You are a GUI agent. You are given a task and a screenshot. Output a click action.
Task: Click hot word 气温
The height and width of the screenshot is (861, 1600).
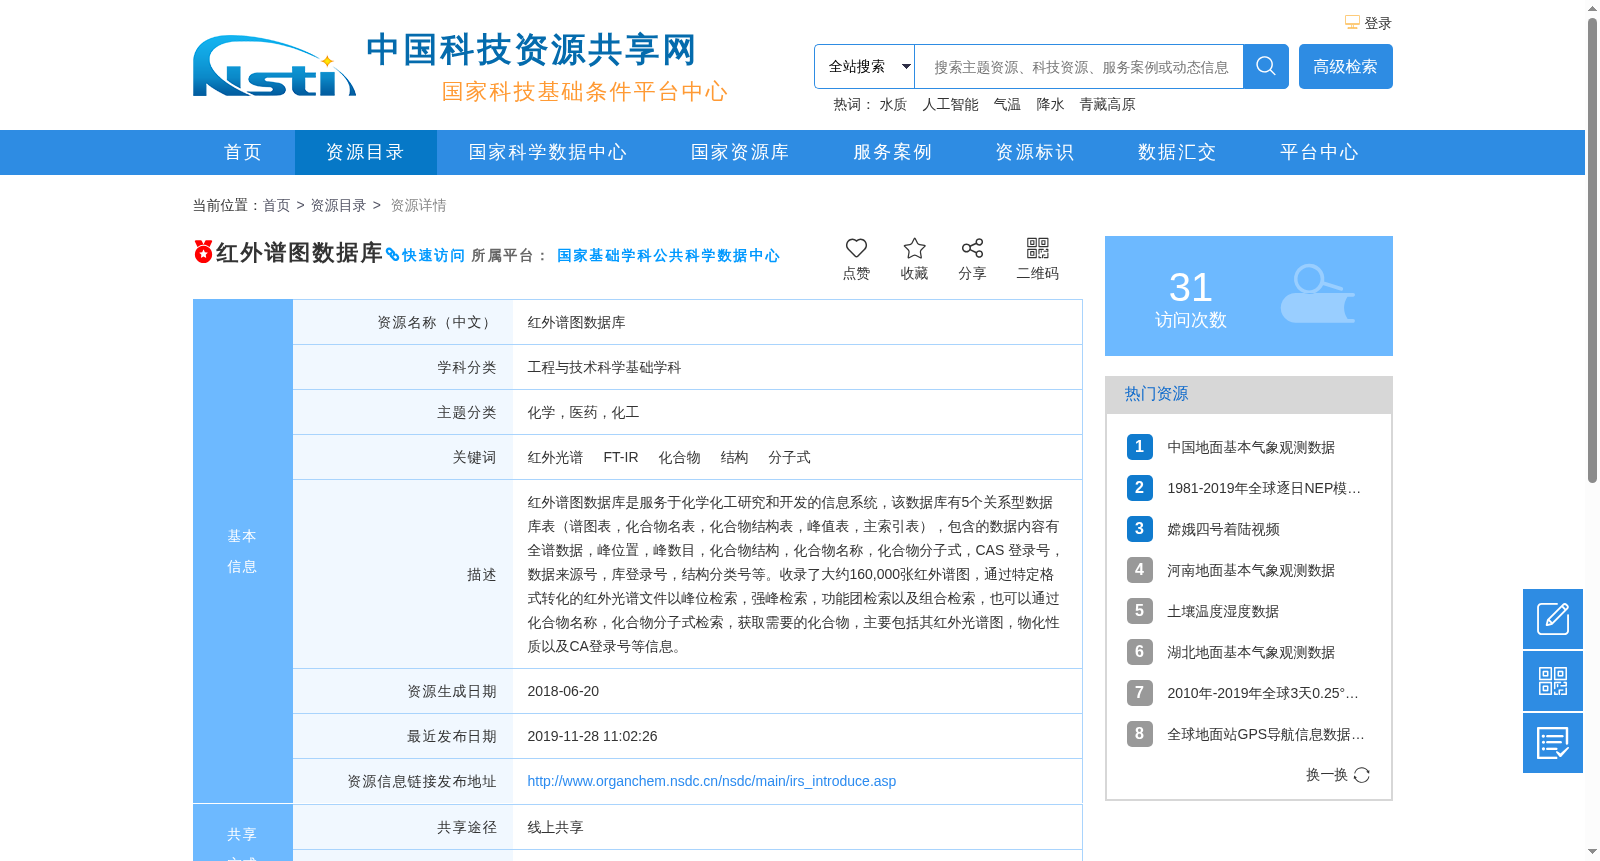(1007, 104)
